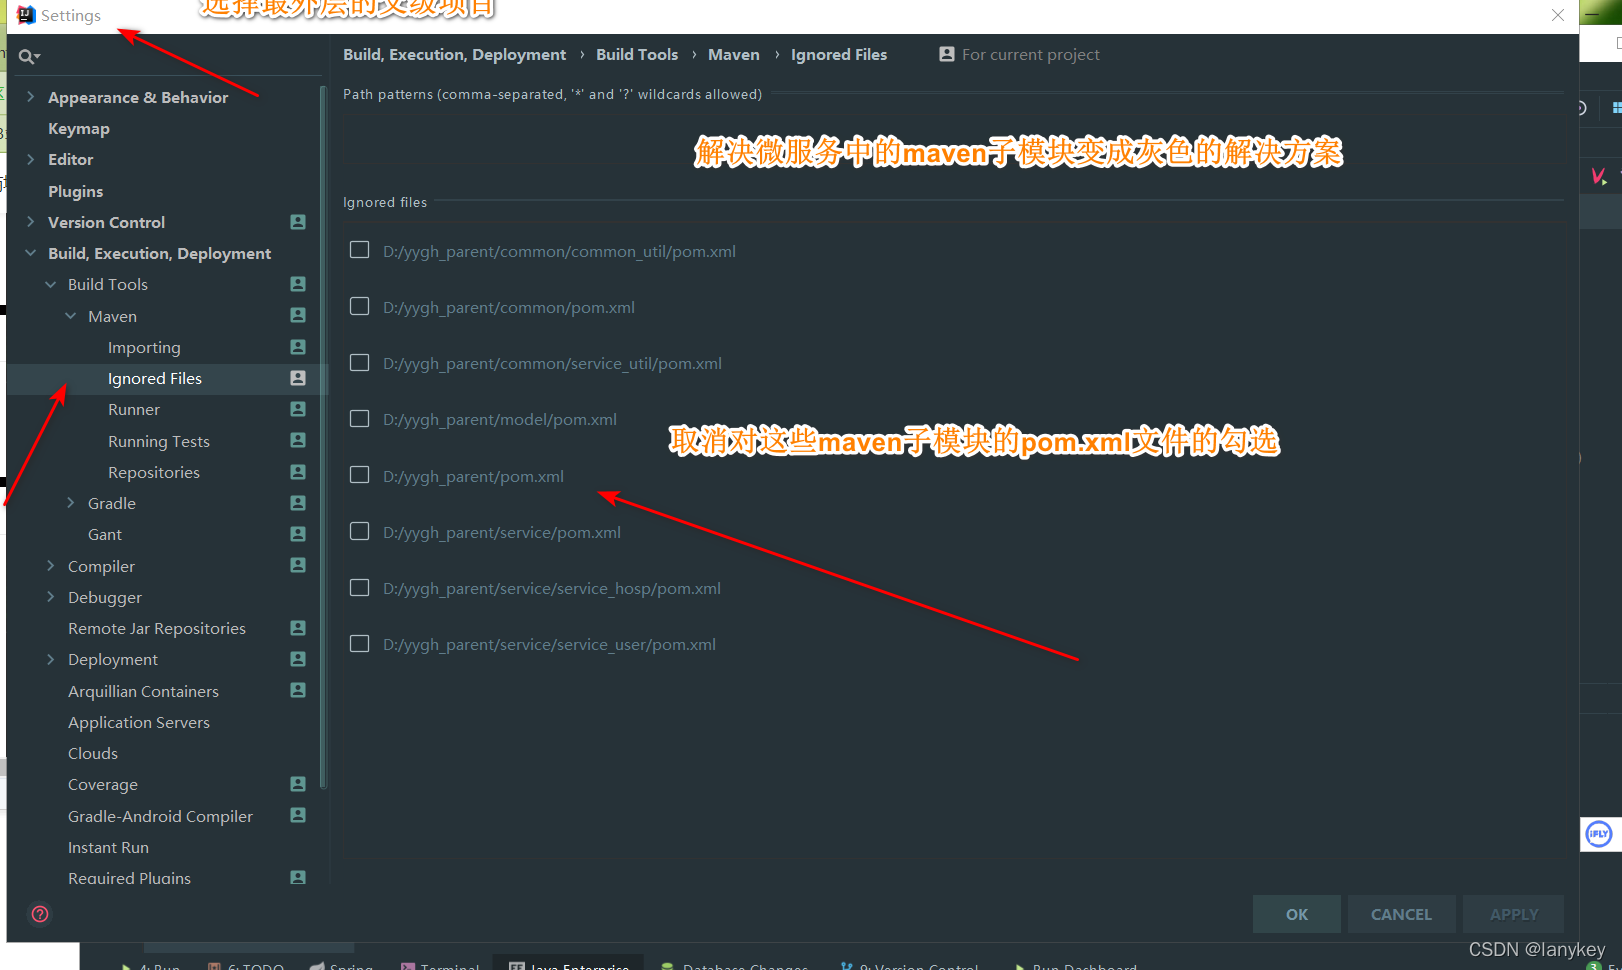Click the Settings window app icon

26,15
